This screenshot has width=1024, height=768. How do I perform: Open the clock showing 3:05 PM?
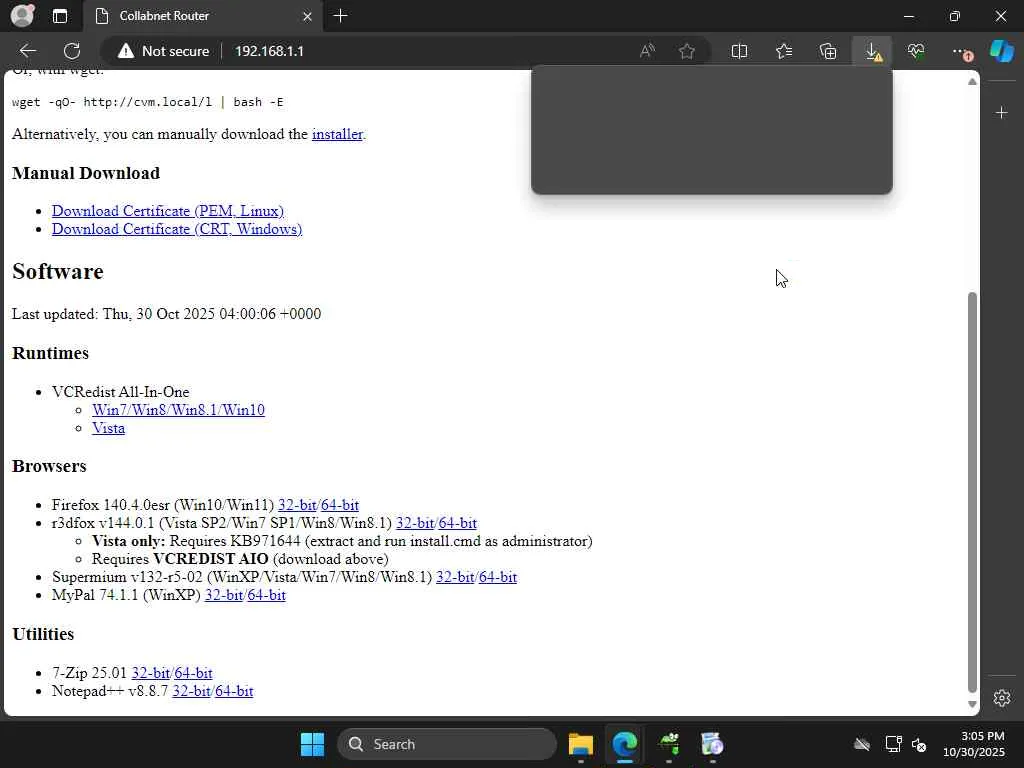[x=974, y=744]
